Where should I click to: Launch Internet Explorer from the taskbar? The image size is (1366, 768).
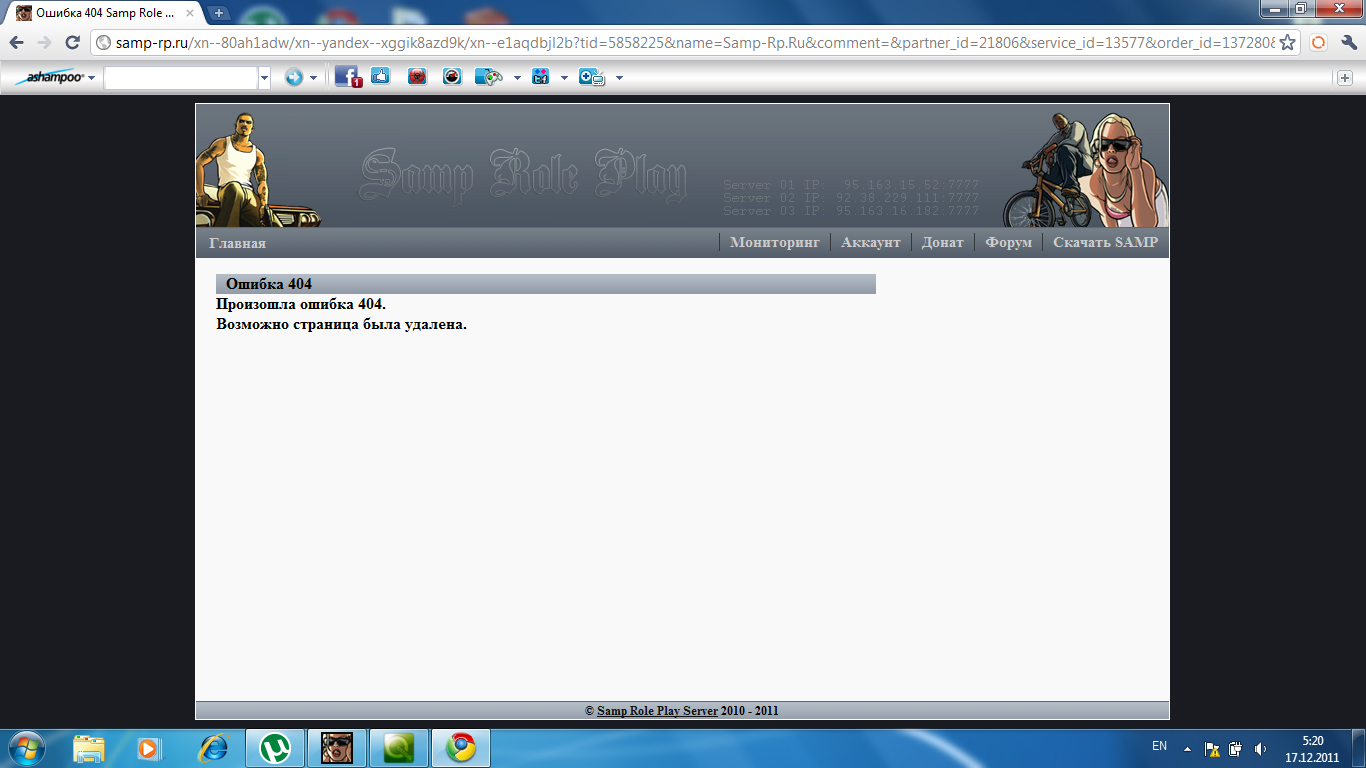click(213, 747)
